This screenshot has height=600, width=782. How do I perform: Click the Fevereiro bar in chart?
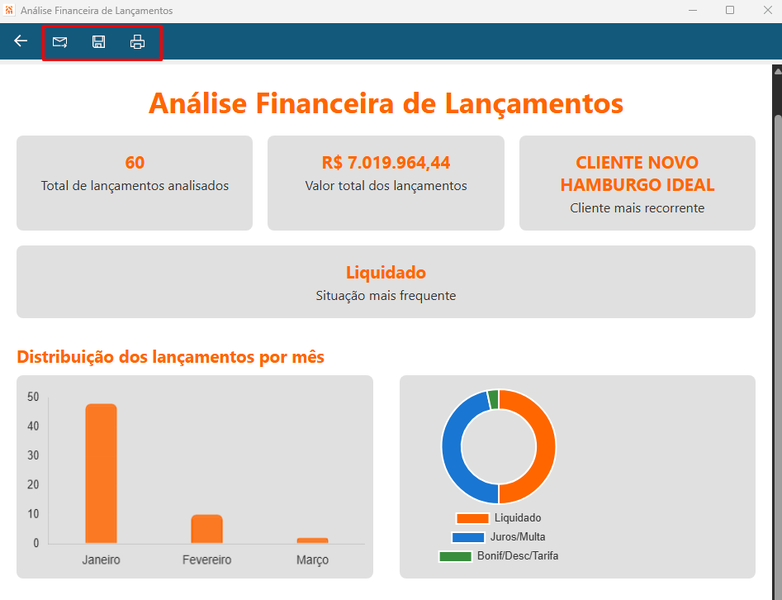(x=207, y=529)
